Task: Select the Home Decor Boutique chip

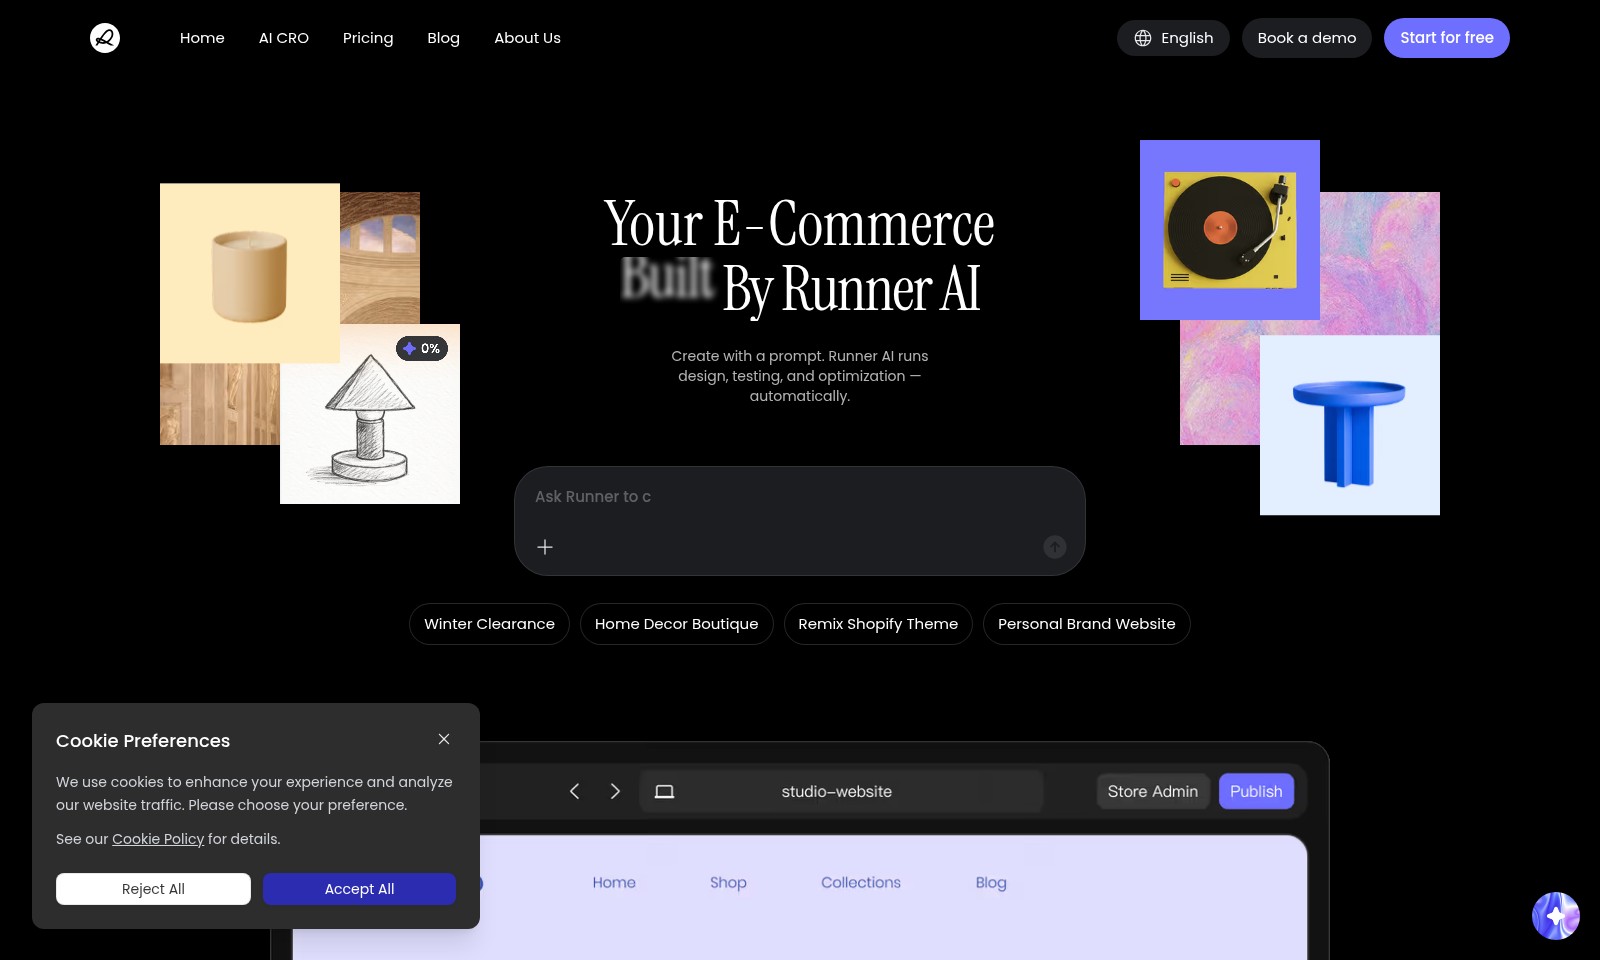Action: pos(677,624)
